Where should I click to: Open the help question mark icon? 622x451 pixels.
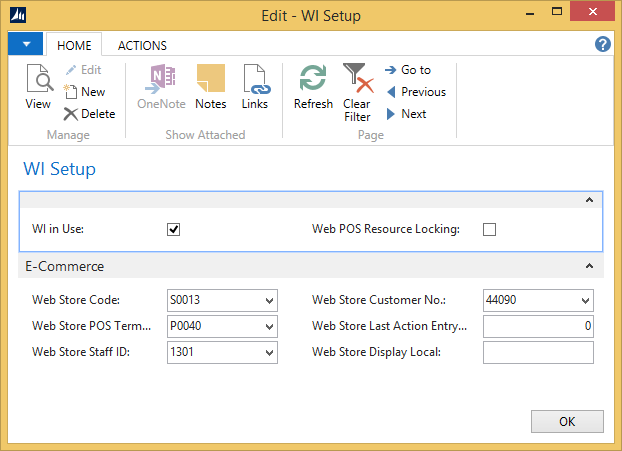[603, 44]
